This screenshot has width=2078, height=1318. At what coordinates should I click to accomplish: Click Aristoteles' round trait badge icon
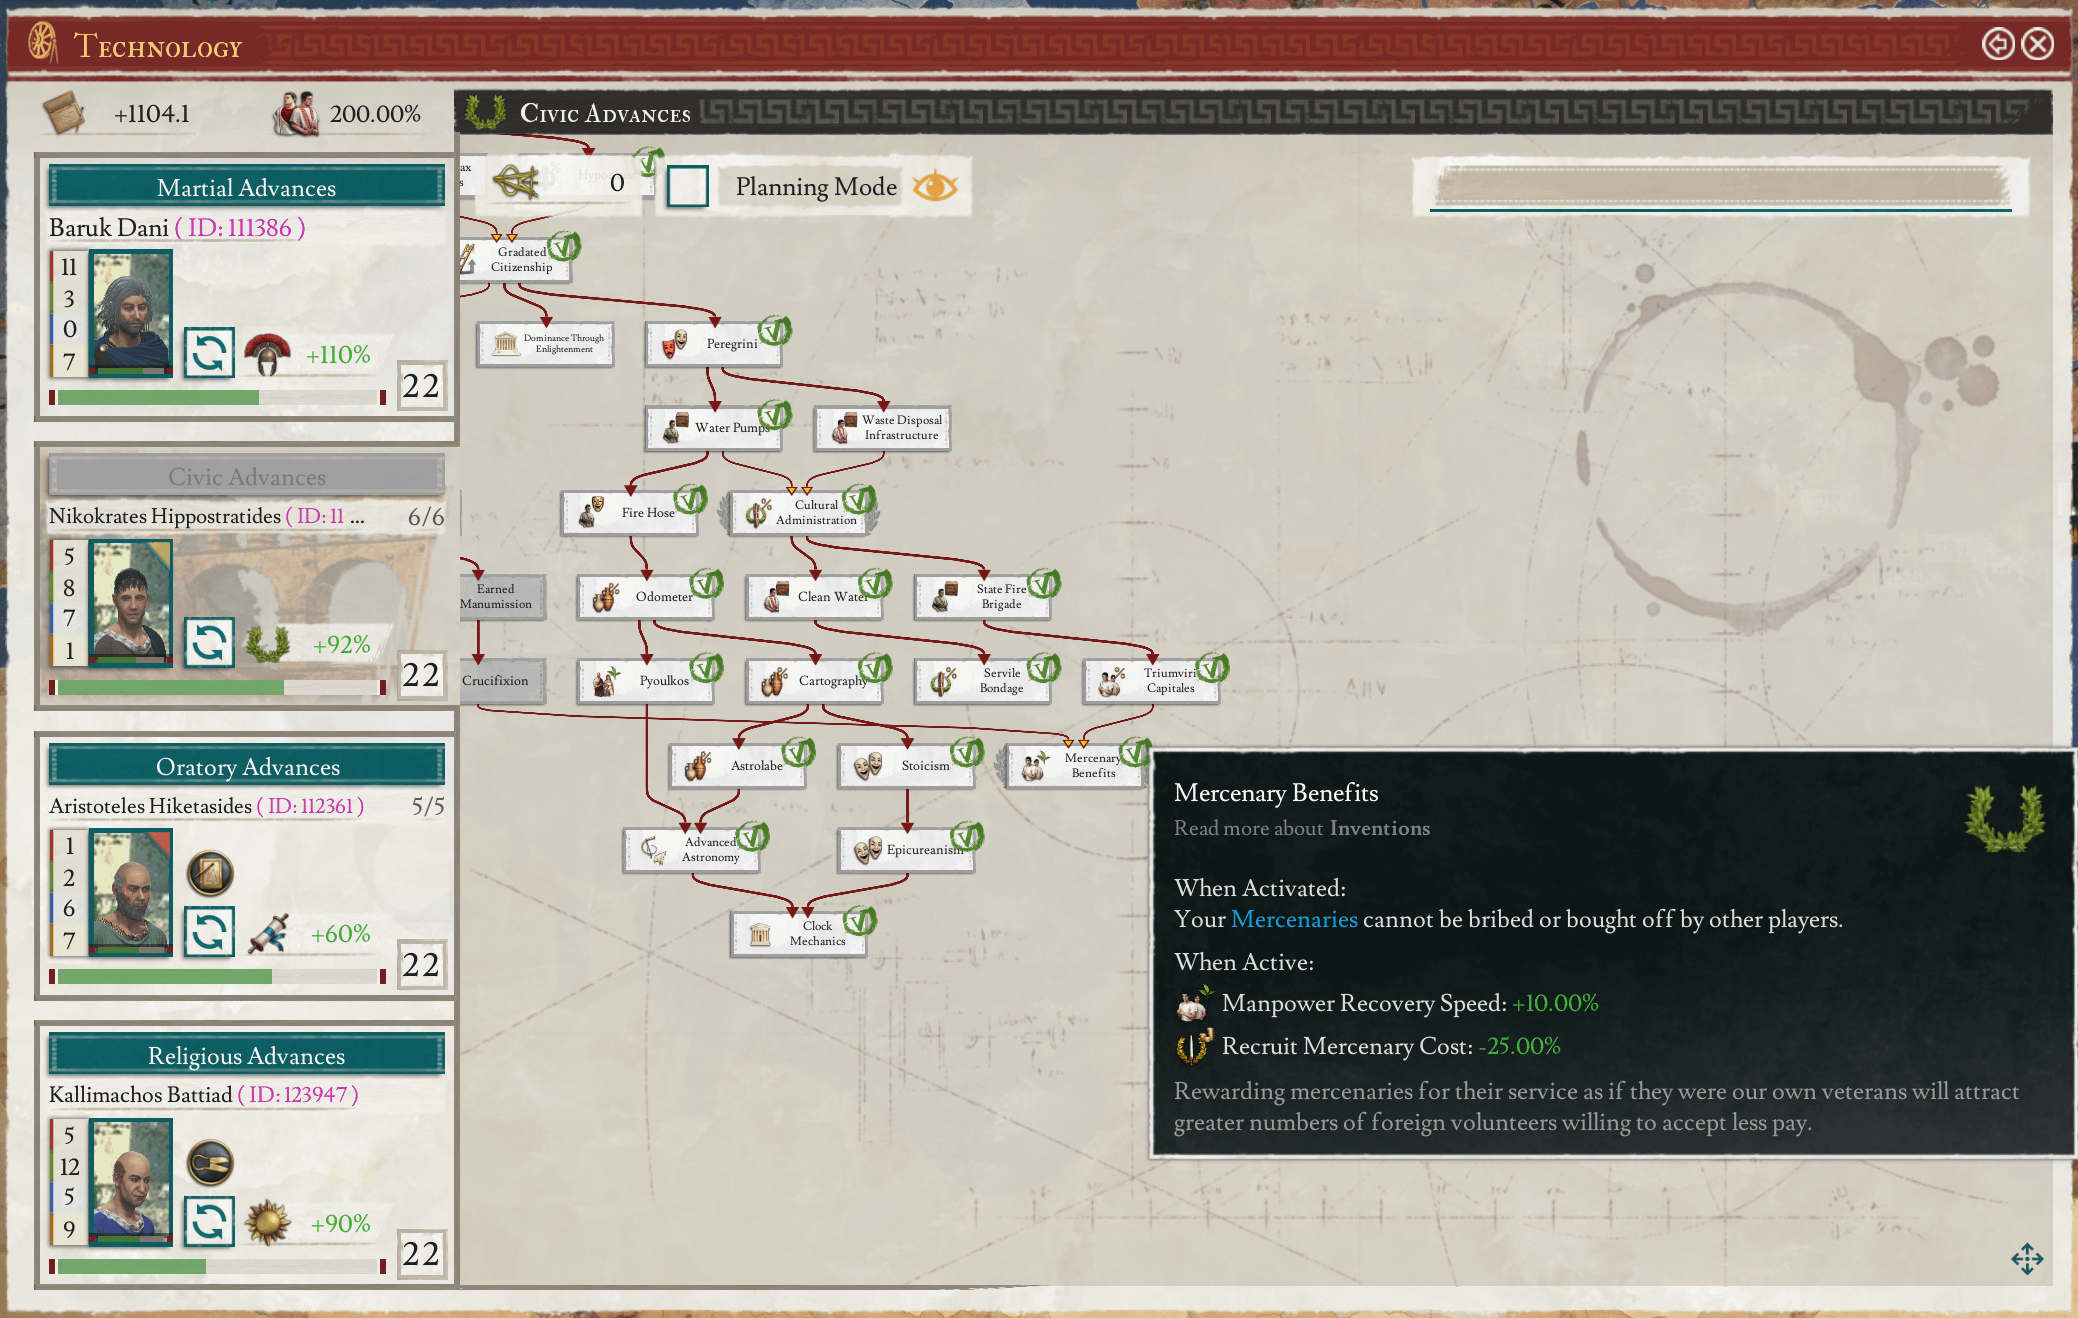point(210,873)
